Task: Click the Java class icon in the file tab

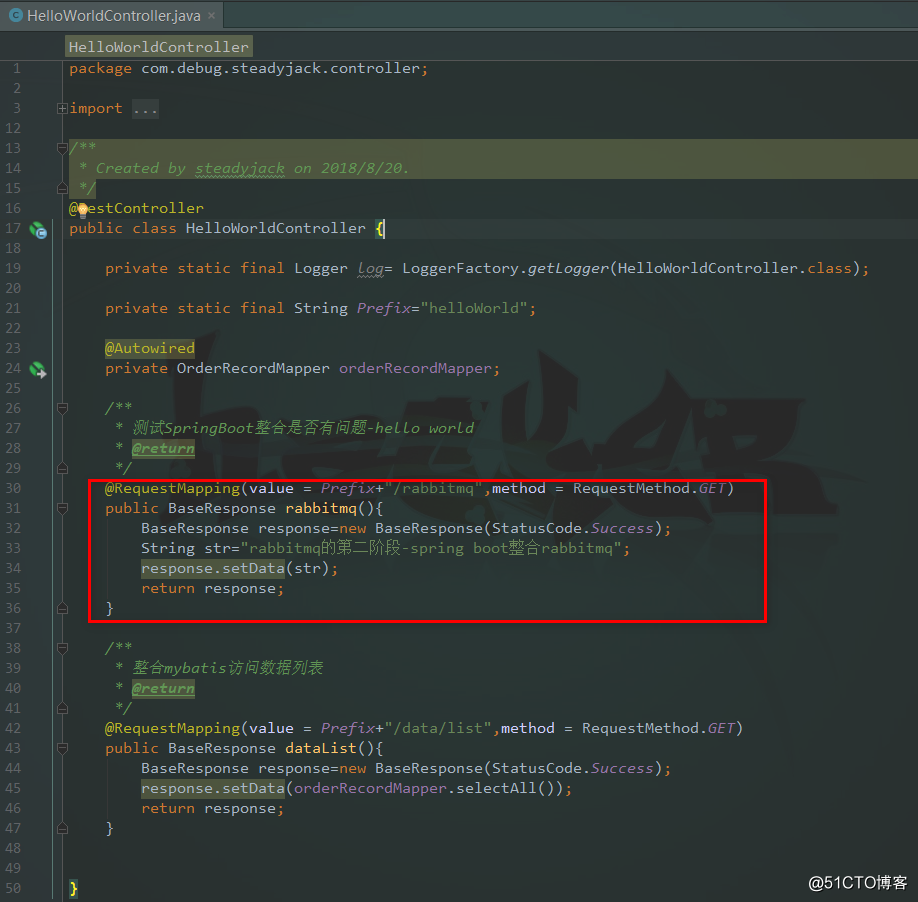Action: (x=16, y=16)
